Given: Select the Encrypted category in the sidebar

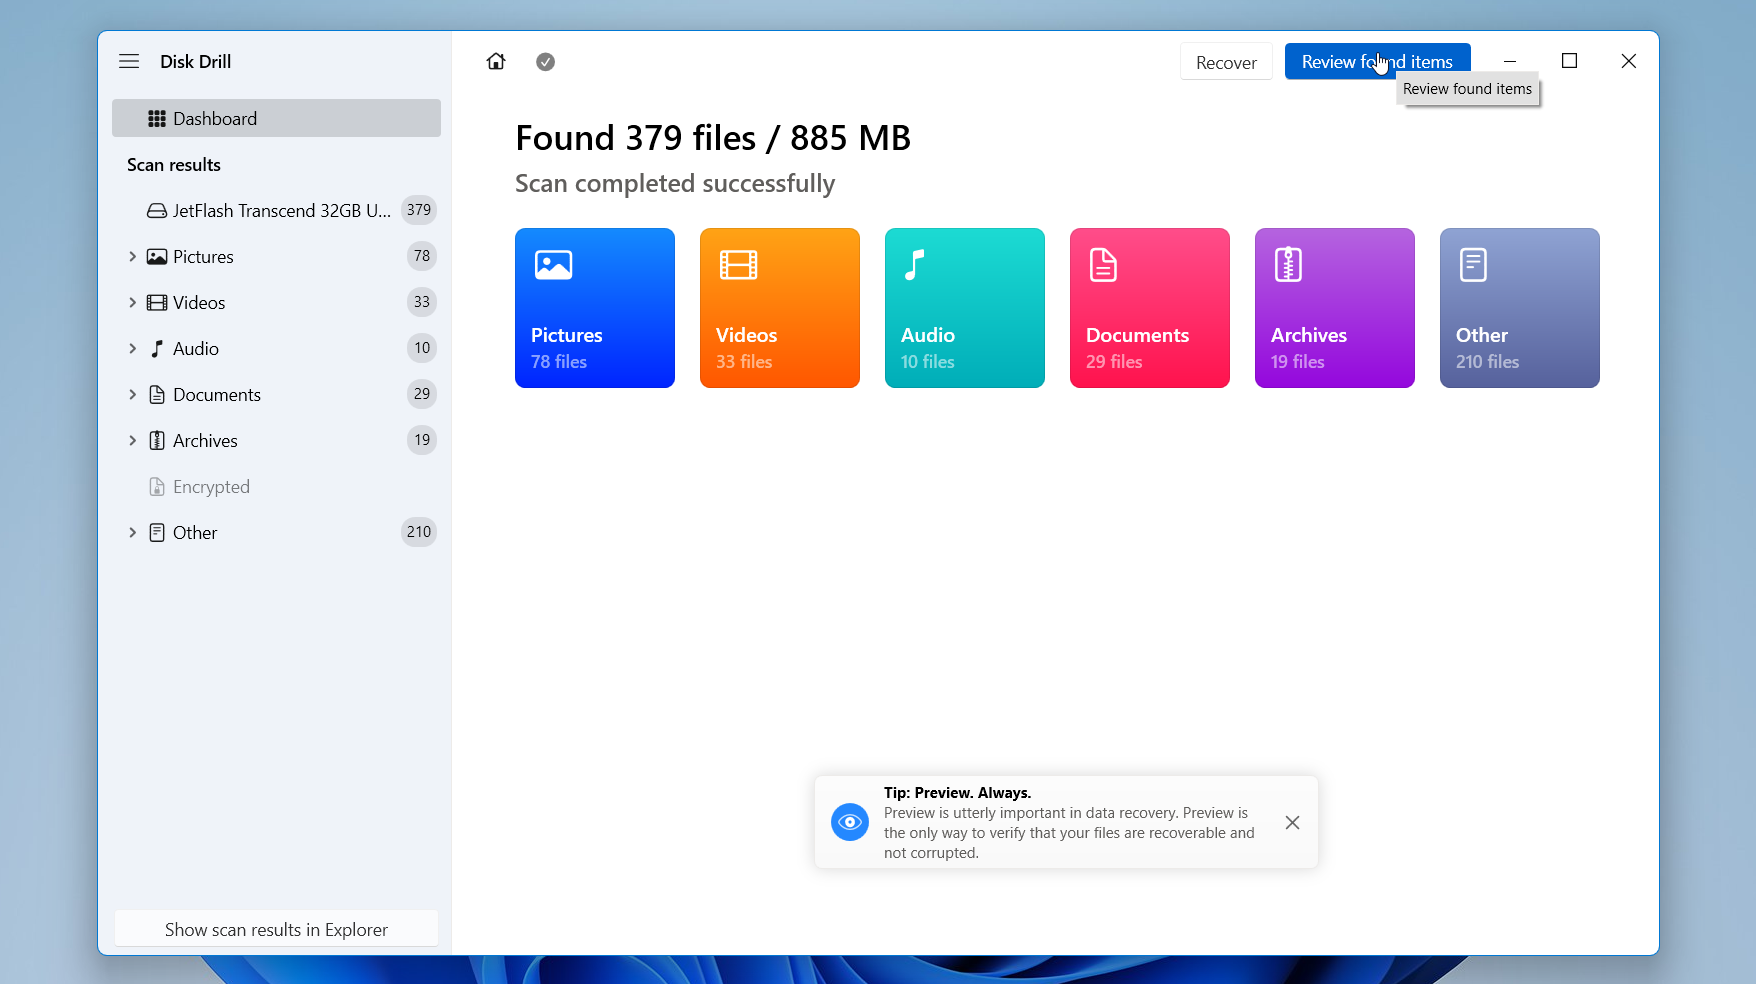Looking at the screenshot, I should (276, 487).
